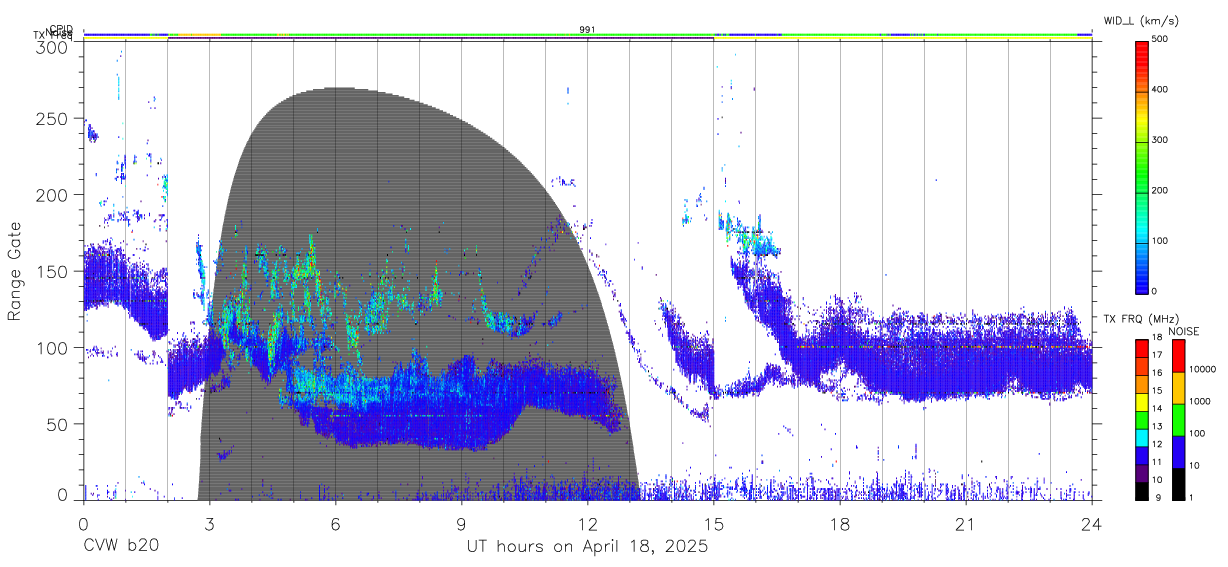
Task: Click the '21' tick label on UT hours axis
Action: [966, 524]
